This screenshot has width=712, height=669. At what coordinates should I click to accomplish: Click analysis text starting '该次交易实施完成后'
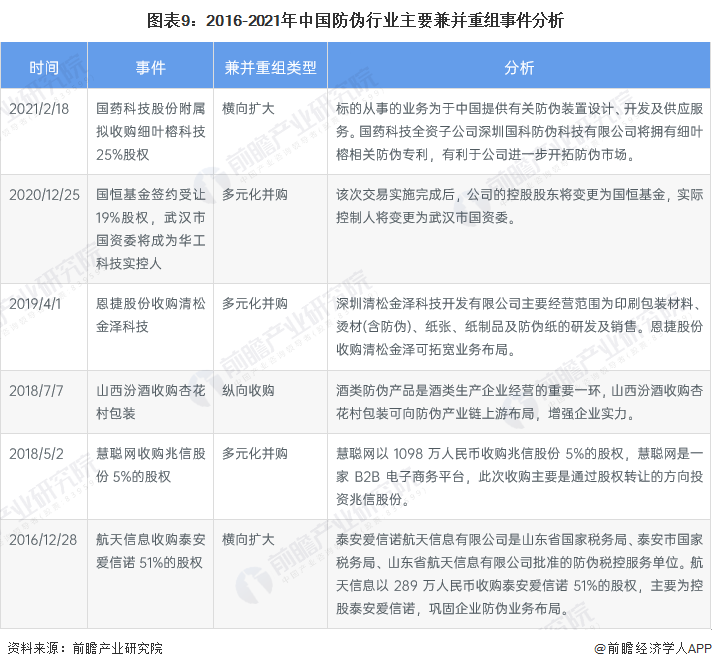519,206
